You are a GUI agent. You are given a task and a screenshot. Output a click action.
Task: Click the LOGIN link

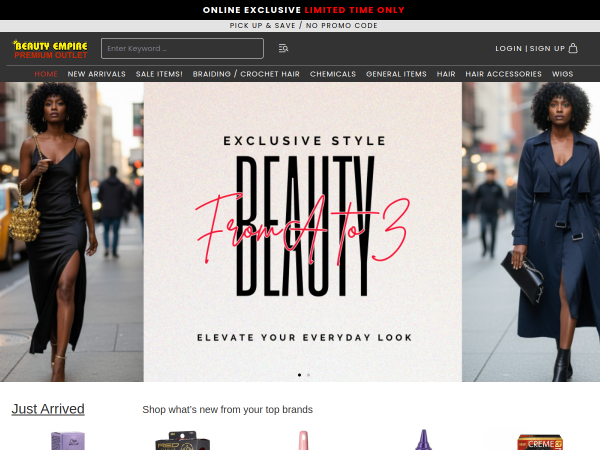coord(509,49)
